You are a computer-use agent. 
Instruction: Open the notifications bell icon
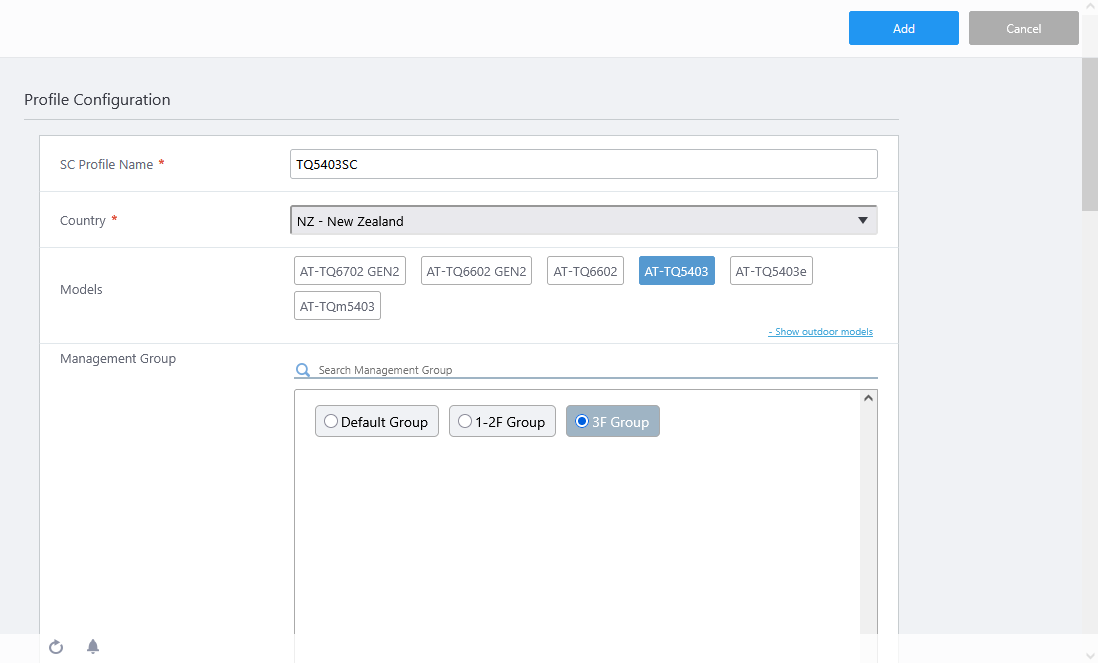tap(93, 647)
